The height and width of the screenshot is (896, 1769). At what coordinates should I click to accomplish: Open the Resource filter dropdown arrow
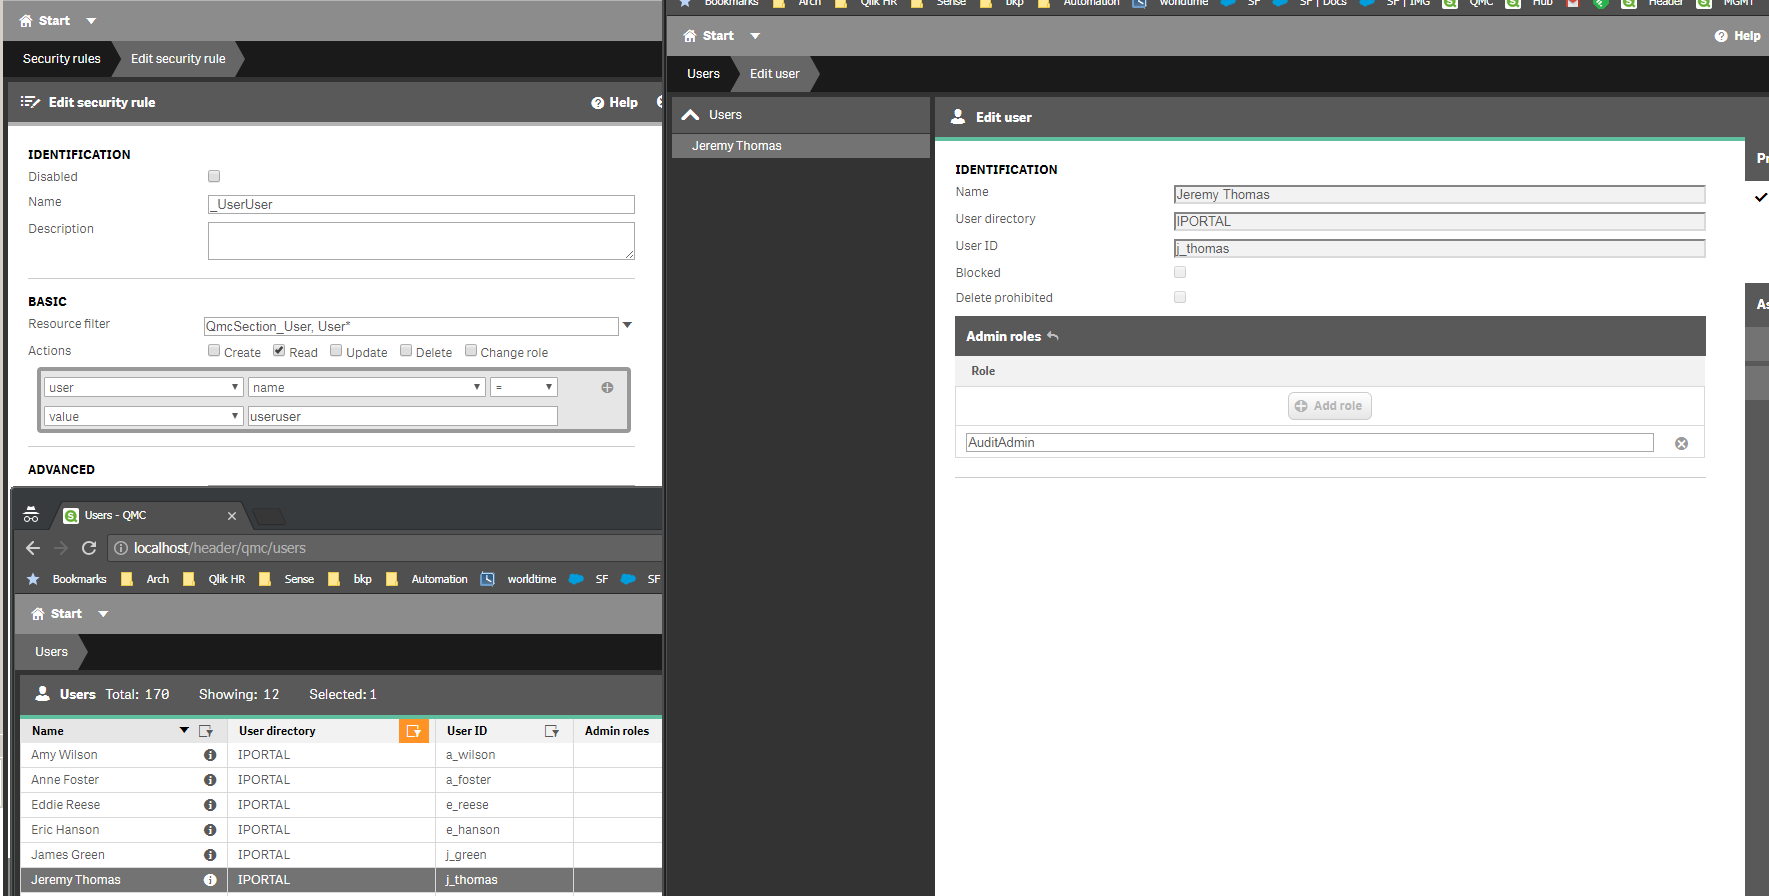627,325
